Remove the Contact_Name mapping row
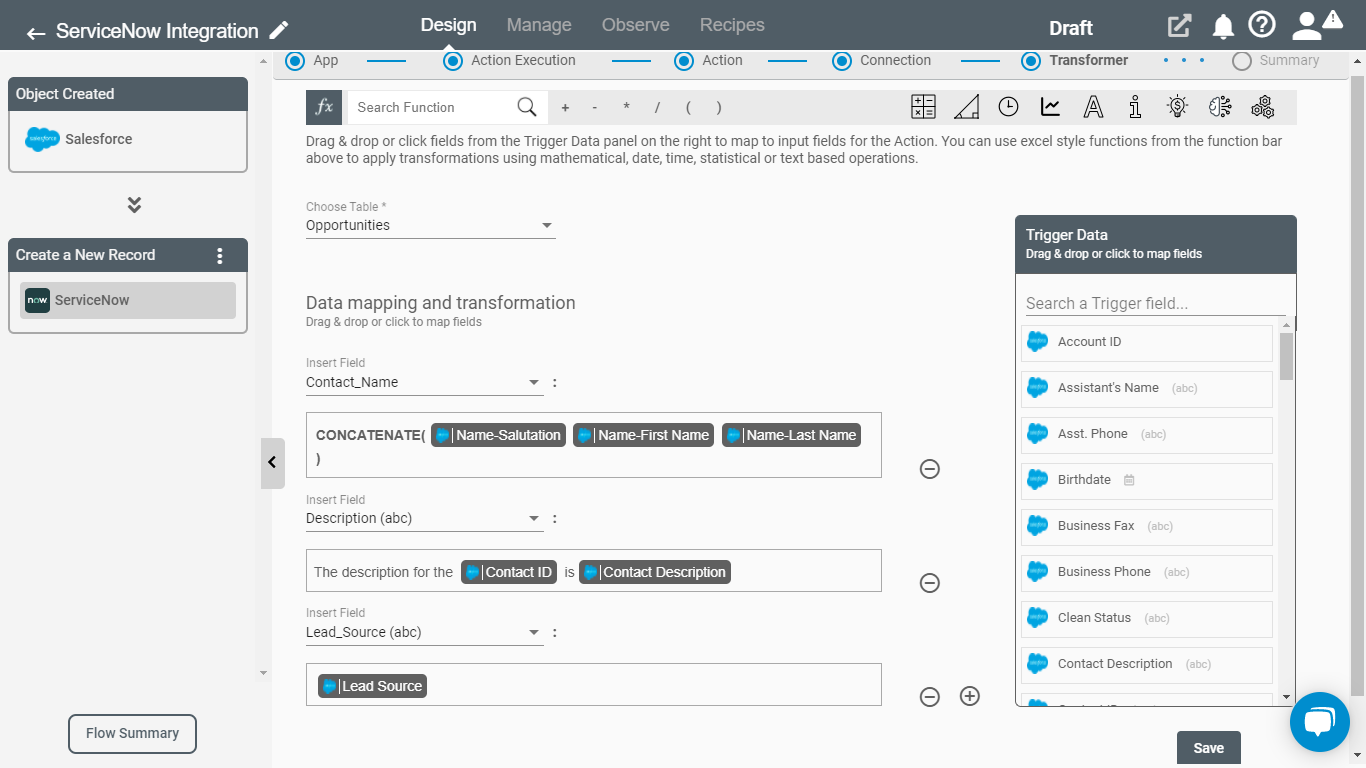 pyautogui.click(x=930, y=469)
